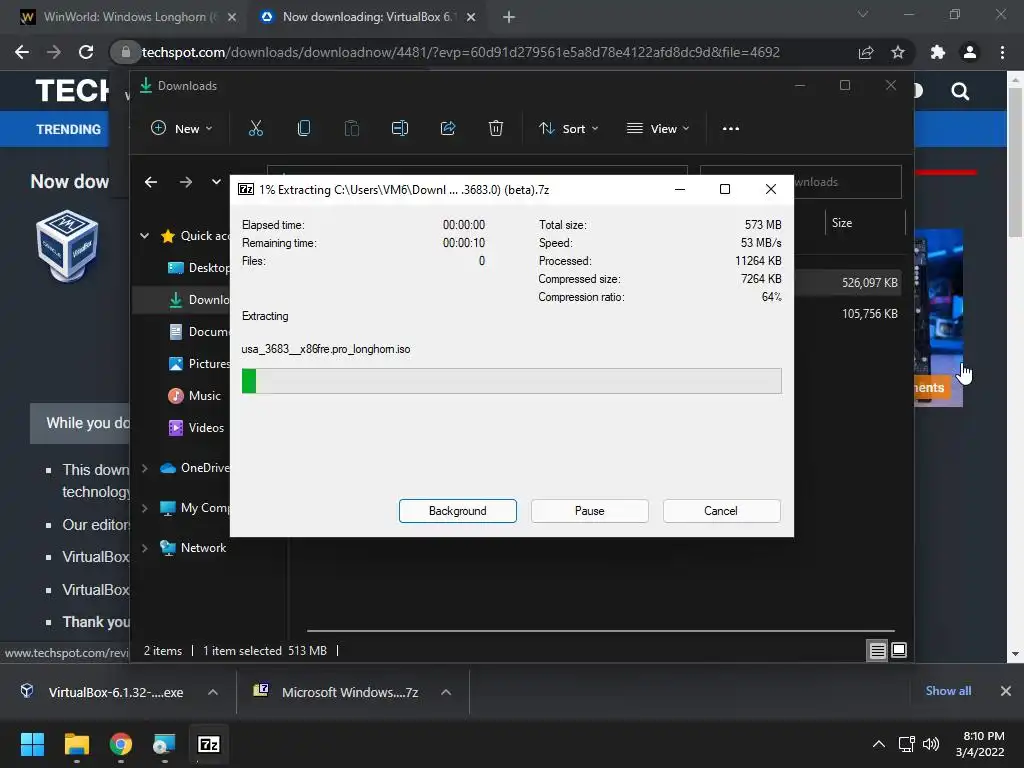1024x768 pixels.
Task: Open the Windows Start menu
Action: click(32, 744)
